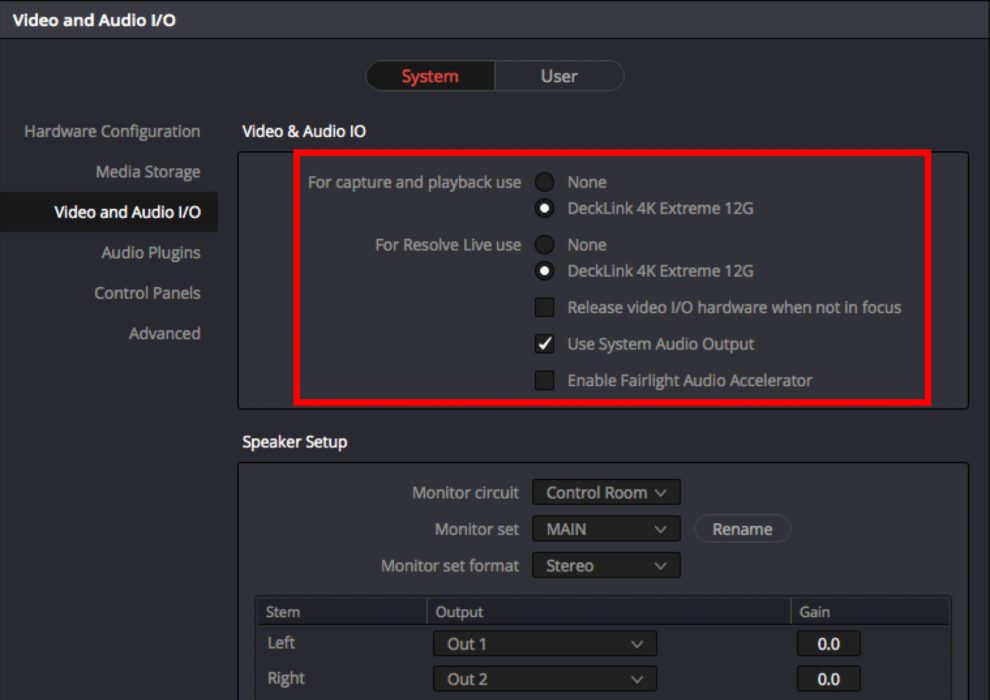Open Hardware Configuration settings
The image size is (990, 700).
(x=112, y=131)
